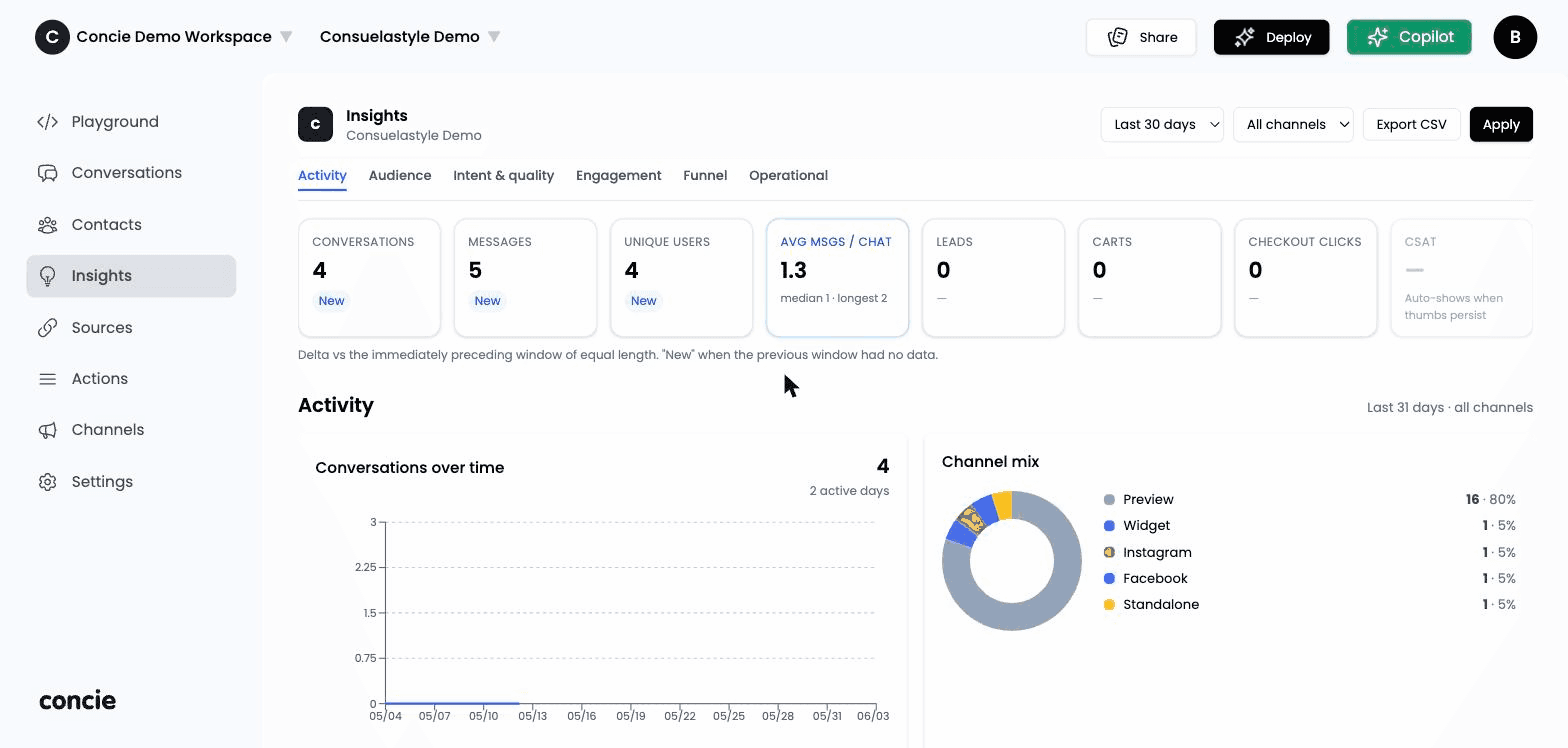Click the Contacts people icon
Screen dimensions: 1568x748
[47, 225]
